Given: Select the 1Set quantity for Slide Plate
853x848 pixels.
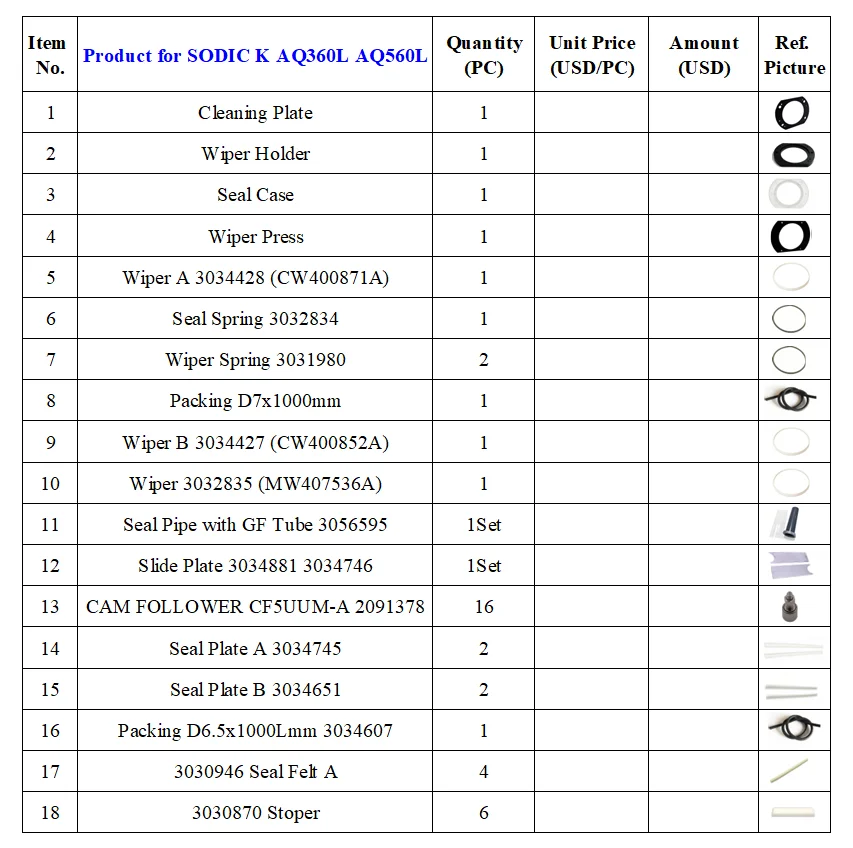Looking at the screenshot, I should coord(484,566).
